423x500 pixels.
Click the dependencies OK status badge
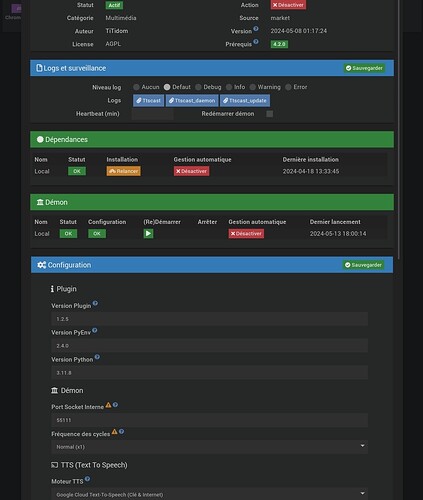(x=77, y=171)
